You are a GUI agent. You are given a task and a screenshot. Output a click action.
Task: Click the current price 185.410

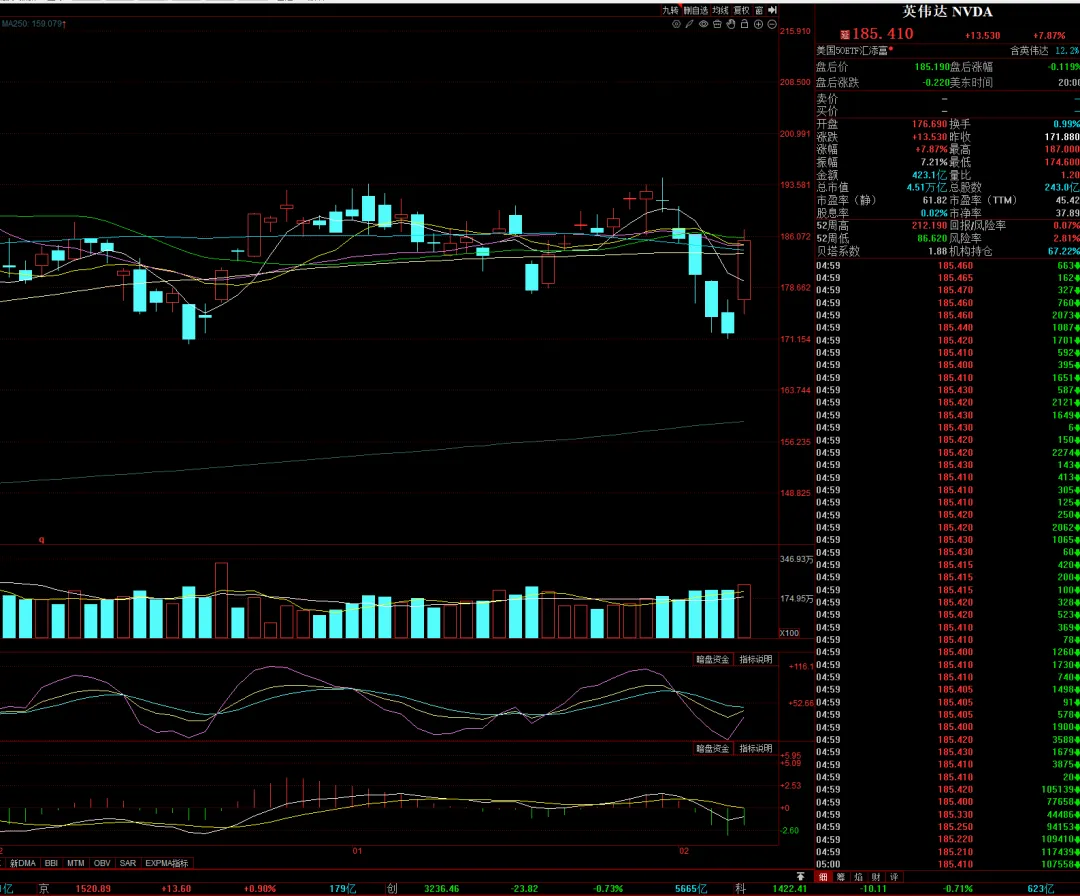[x=882, y=34]
